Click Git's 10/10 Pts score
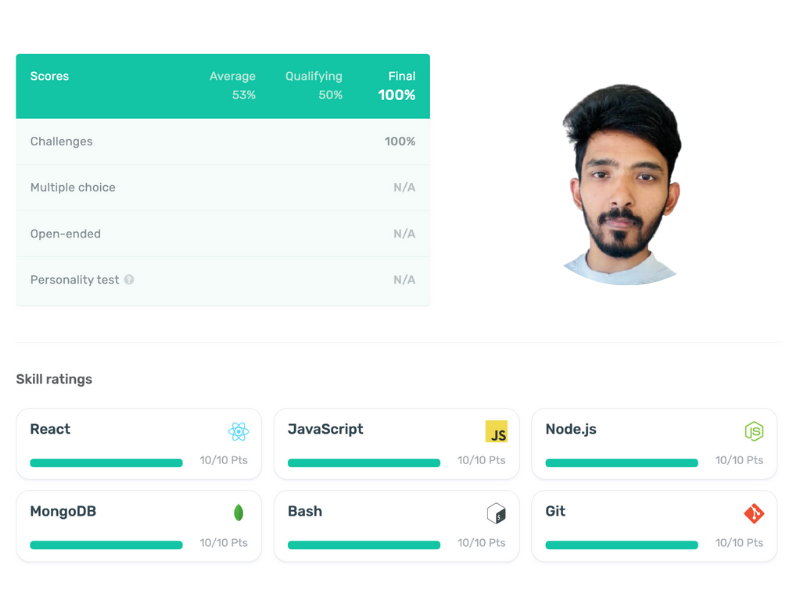The height and width of the screenshot is (600, 800). (739, 543)
